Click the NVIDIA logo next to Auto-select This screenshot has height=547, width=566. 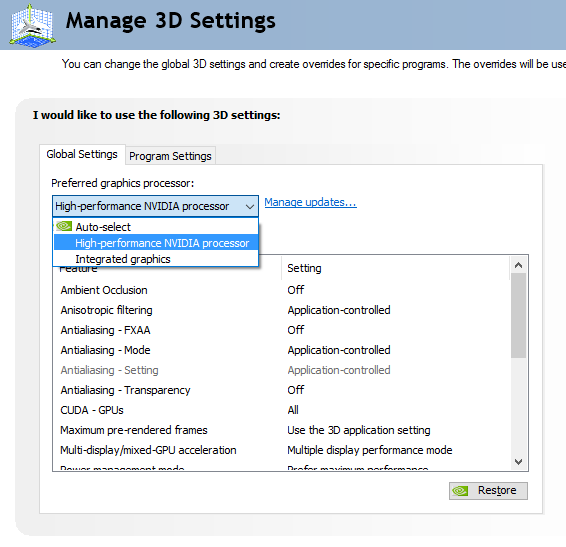coord(64,226)
